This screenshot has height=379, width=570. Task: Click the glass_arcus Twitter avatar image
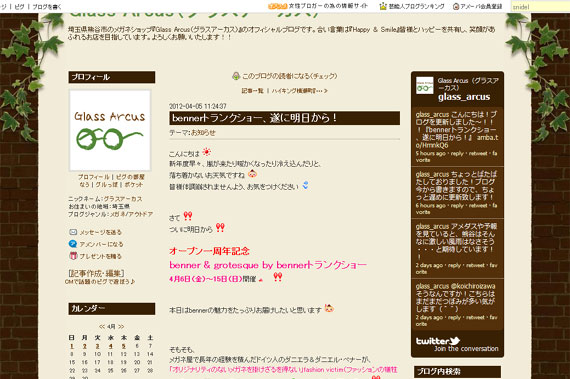click(425, 85)
